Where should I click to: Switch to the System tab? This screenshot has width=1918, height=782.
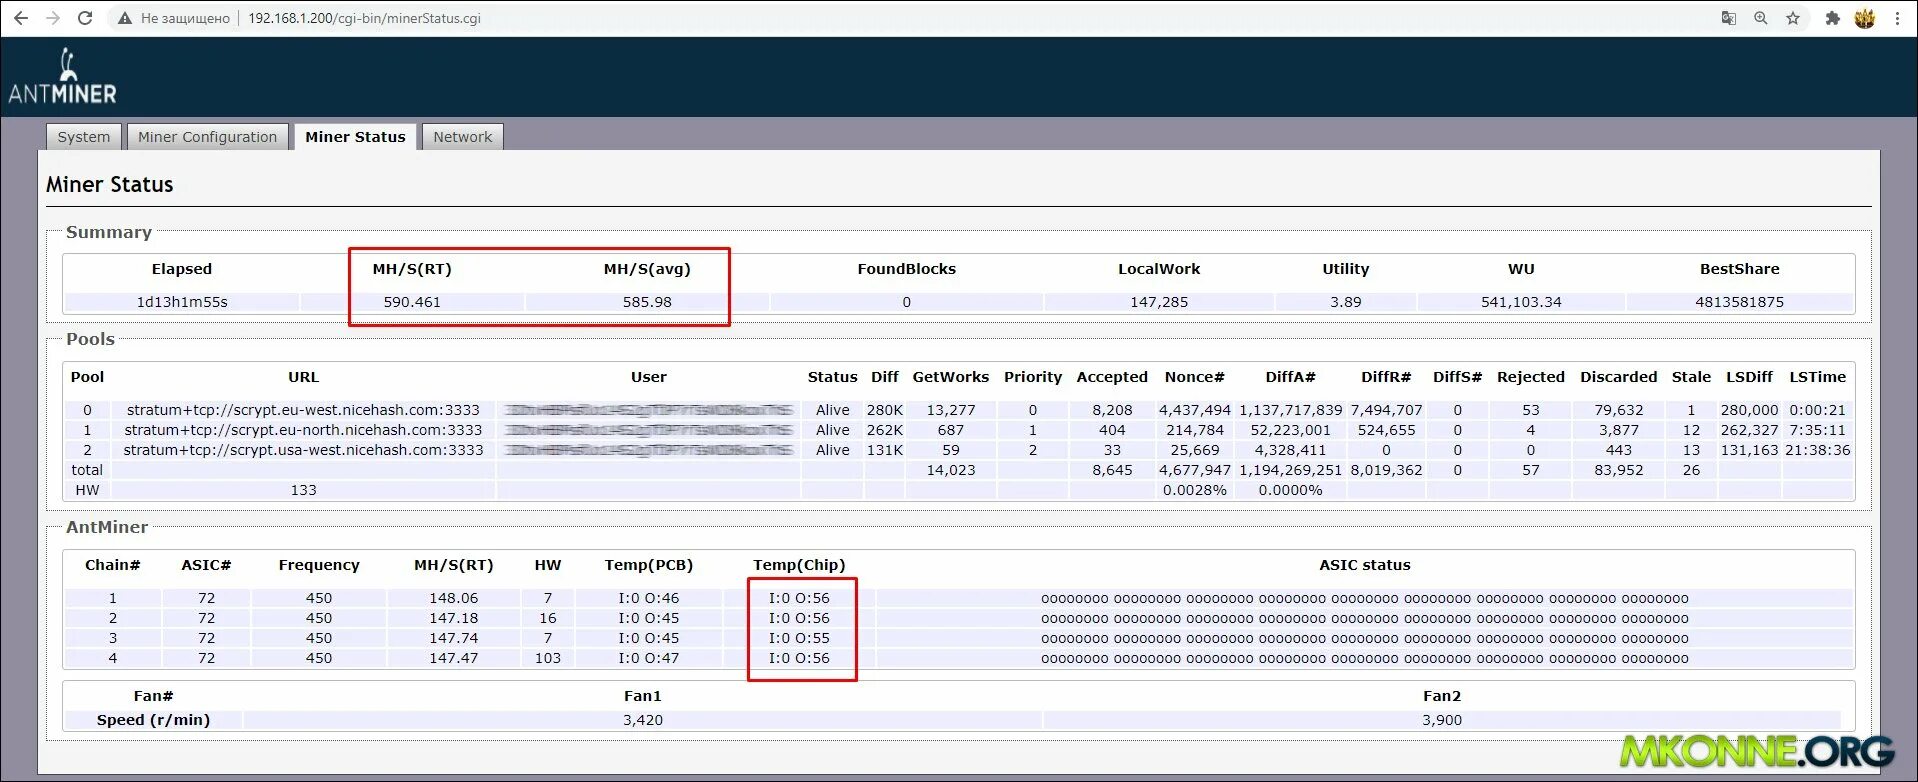click(x=84, y=137)
